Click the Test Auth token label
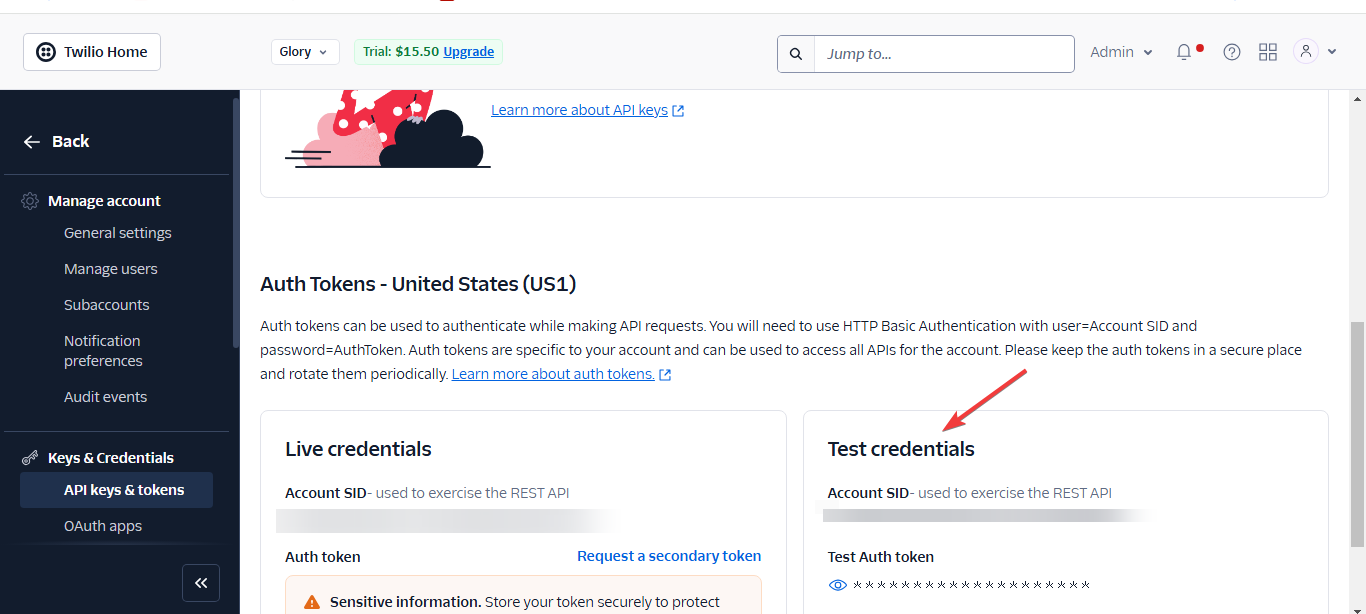The image size is (1366, 614). click(881, 557)
